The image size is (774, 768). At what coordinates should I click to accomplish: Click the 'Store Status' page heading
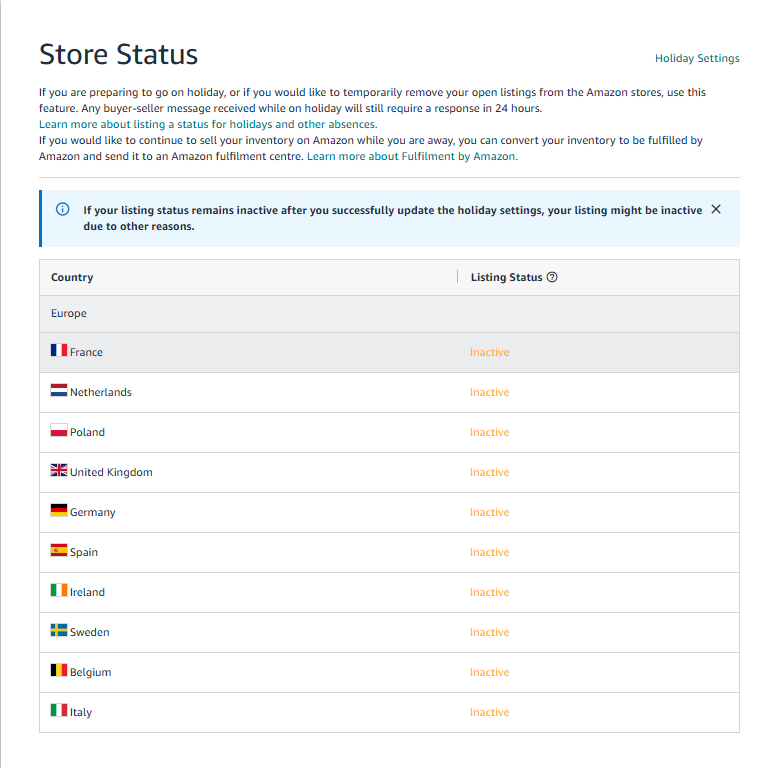[x=118, y=54]
